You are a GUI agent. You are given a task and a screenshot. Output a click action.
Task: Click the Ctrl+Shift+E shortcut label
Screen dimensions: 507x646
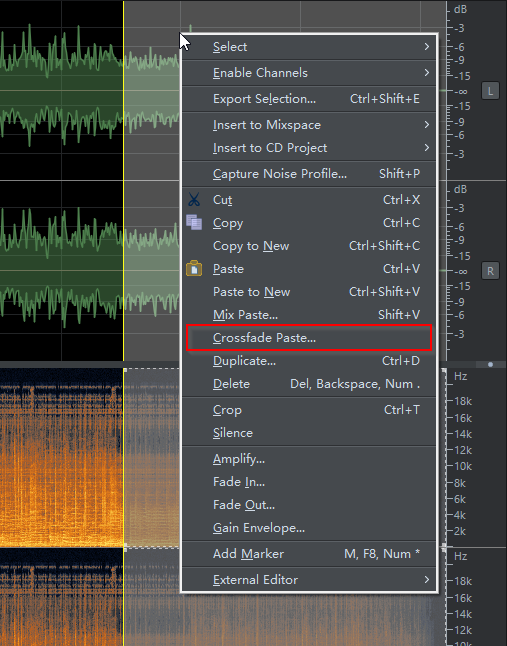385,99
